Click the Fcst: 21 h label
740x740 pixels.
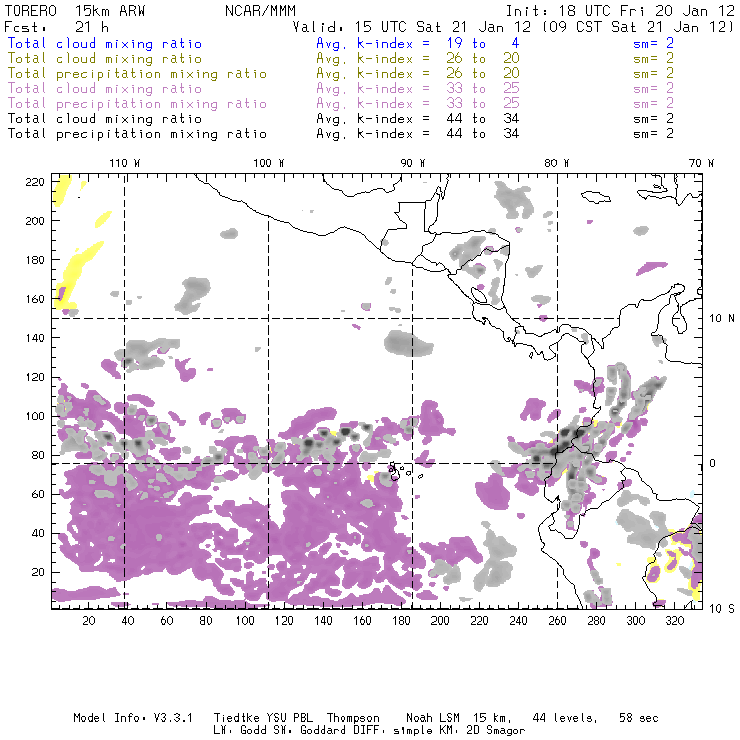56,27
